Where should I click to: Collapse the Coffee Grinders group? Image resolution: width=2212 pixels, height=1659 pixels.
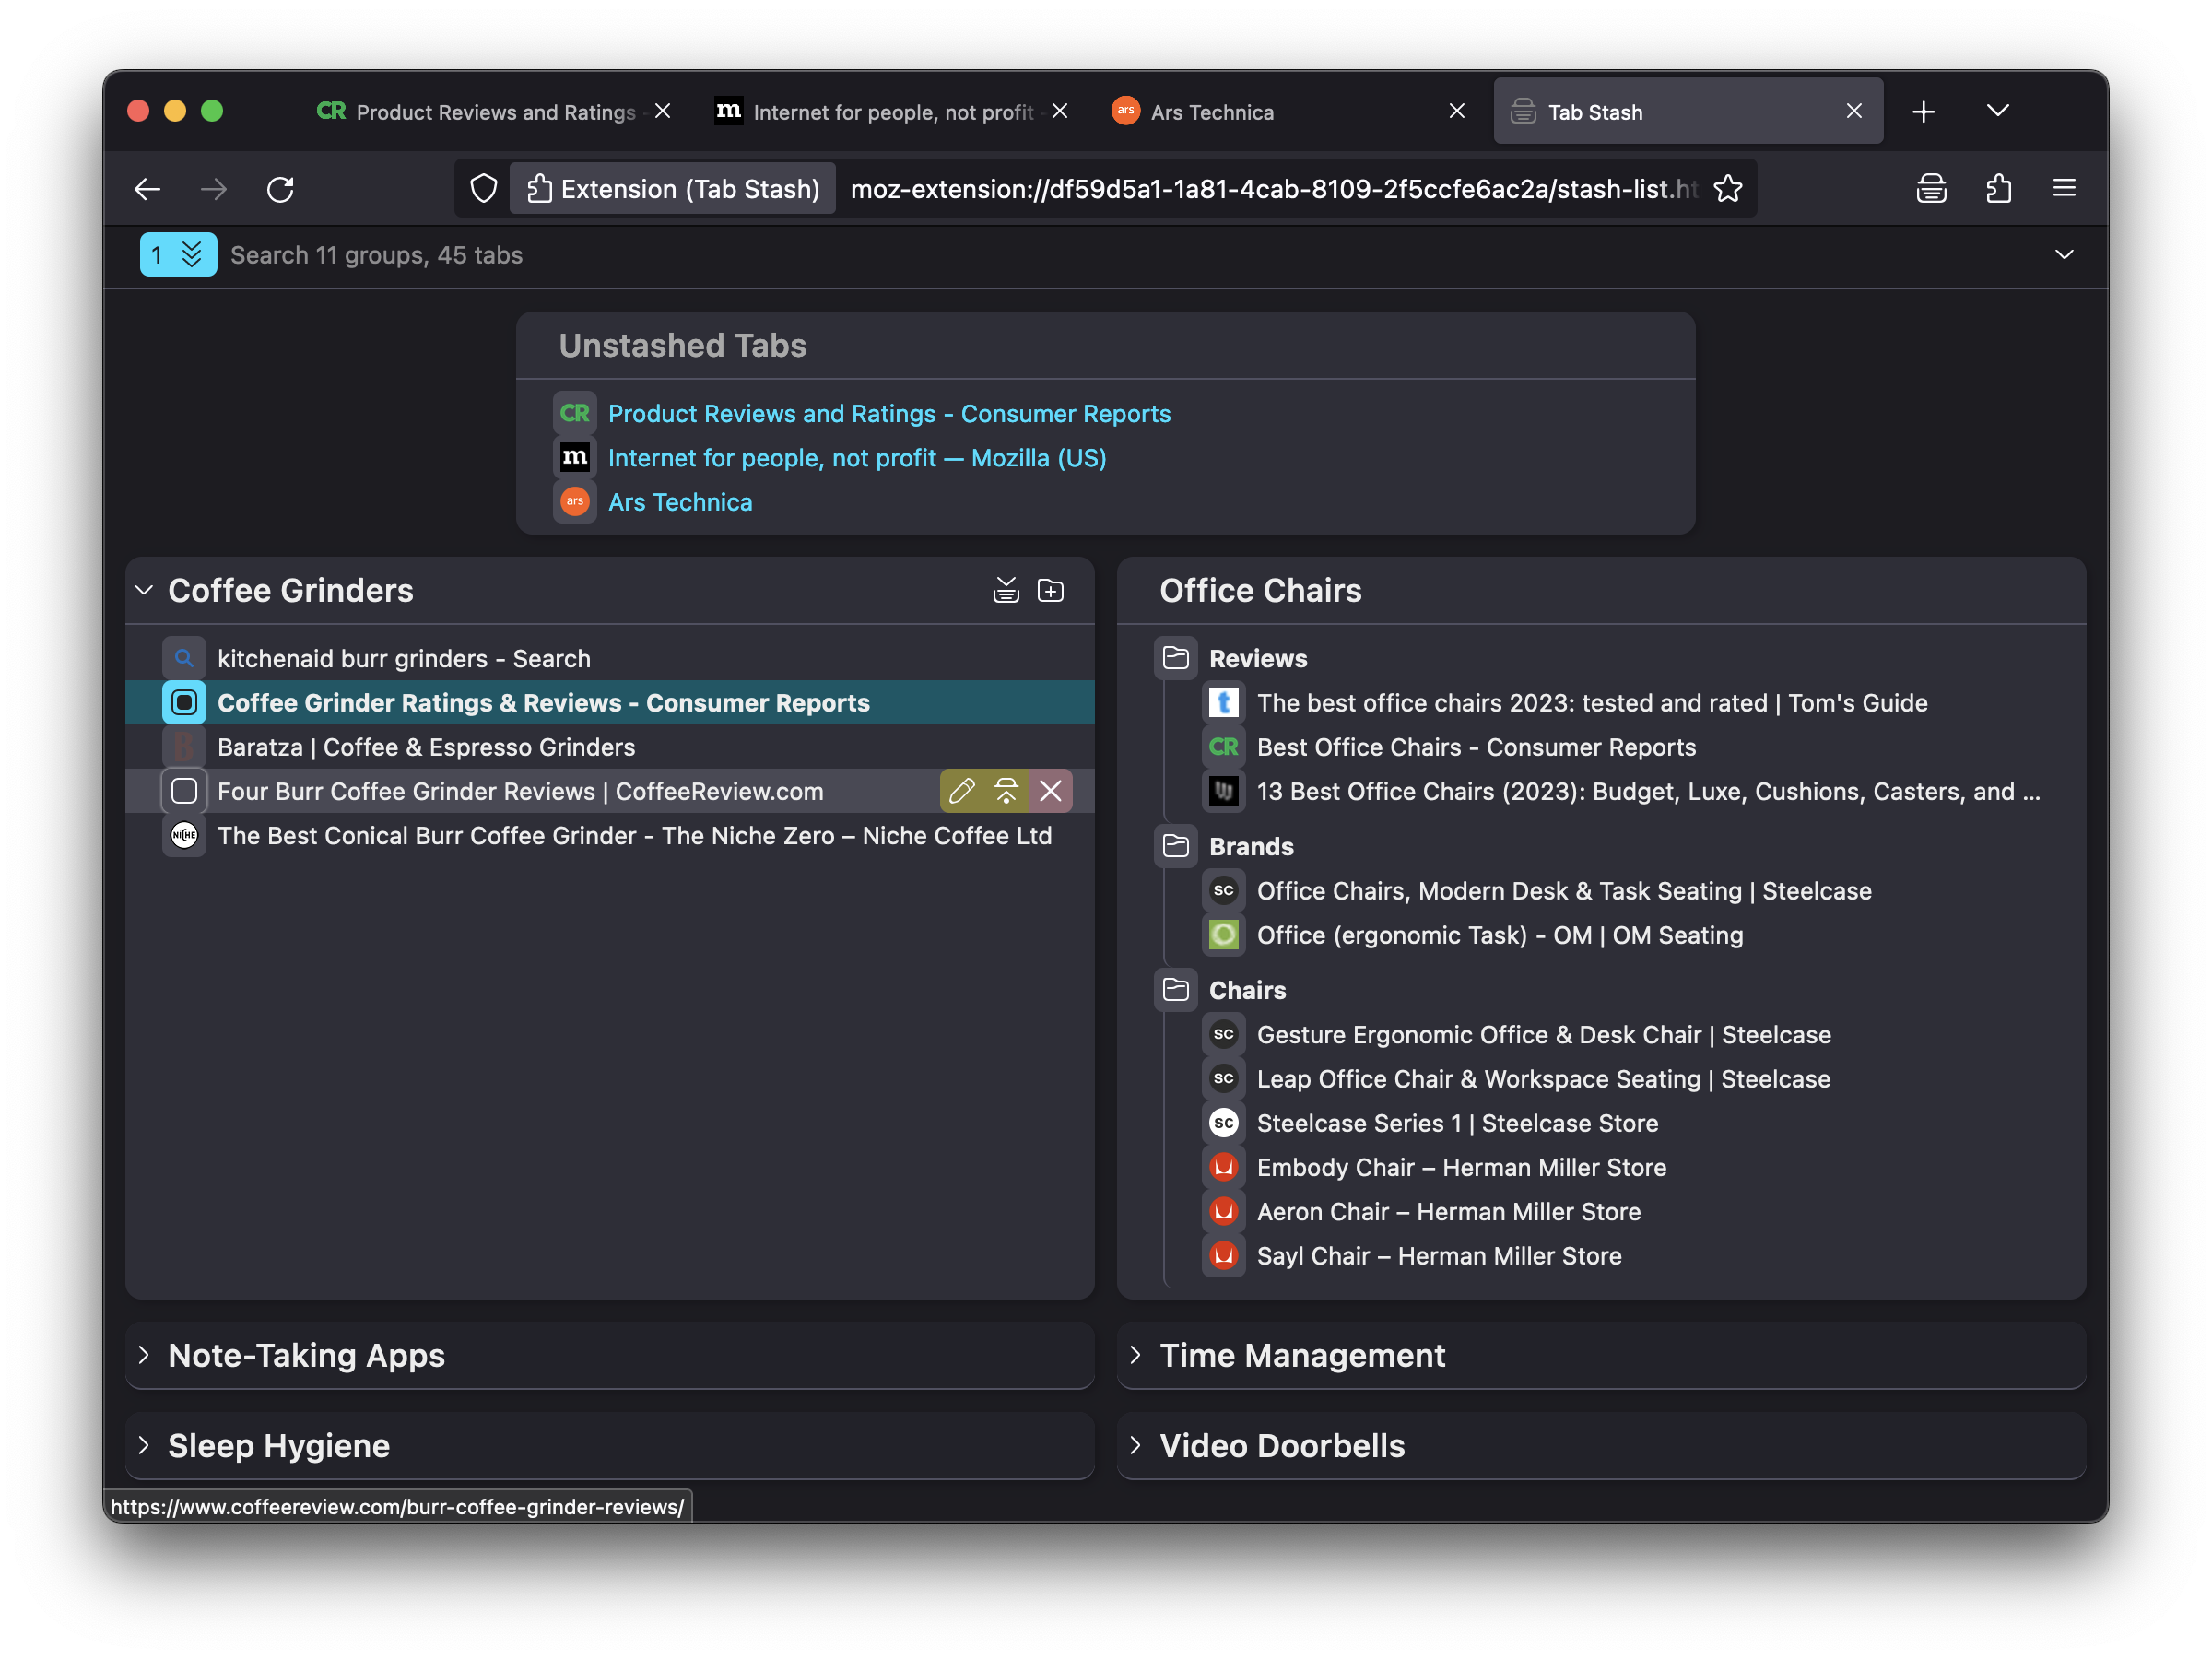coord(144,591)
